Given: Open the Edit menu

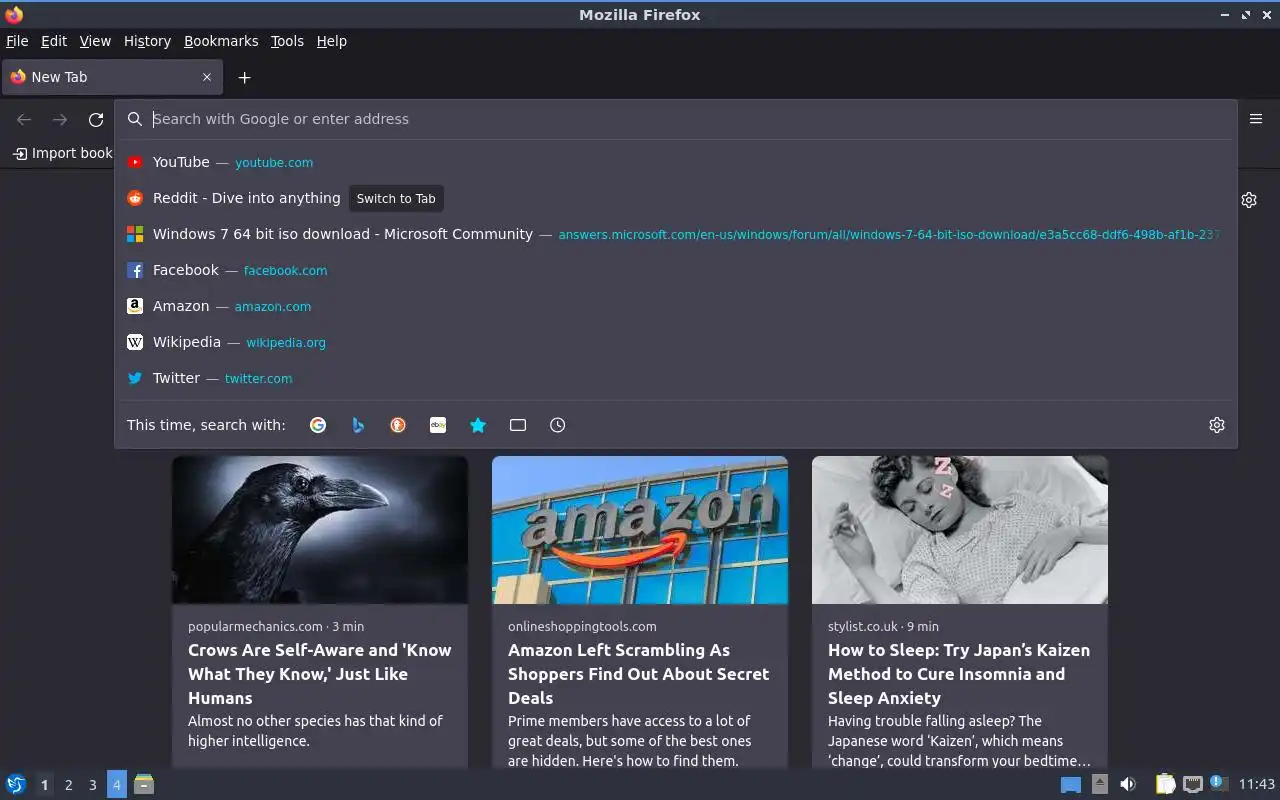Looking at the screenshot, I should point(54,41).
